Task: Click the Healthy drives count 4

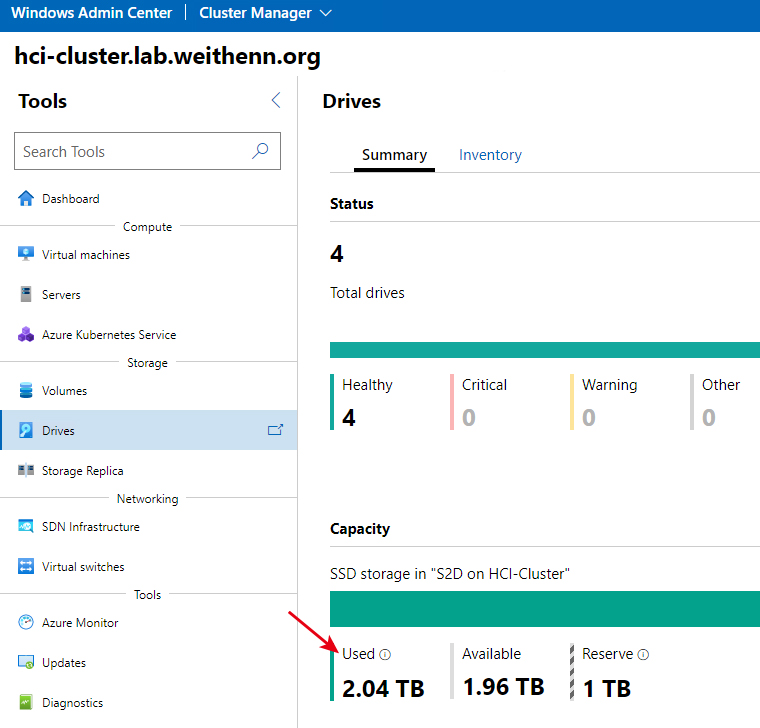Action: [x=348, y=417]
